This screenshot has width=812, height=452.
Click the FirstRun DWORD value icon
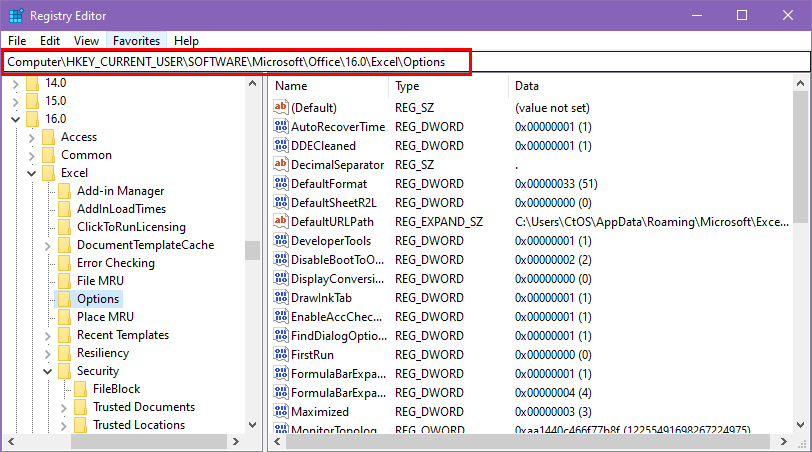click(281, 354)
